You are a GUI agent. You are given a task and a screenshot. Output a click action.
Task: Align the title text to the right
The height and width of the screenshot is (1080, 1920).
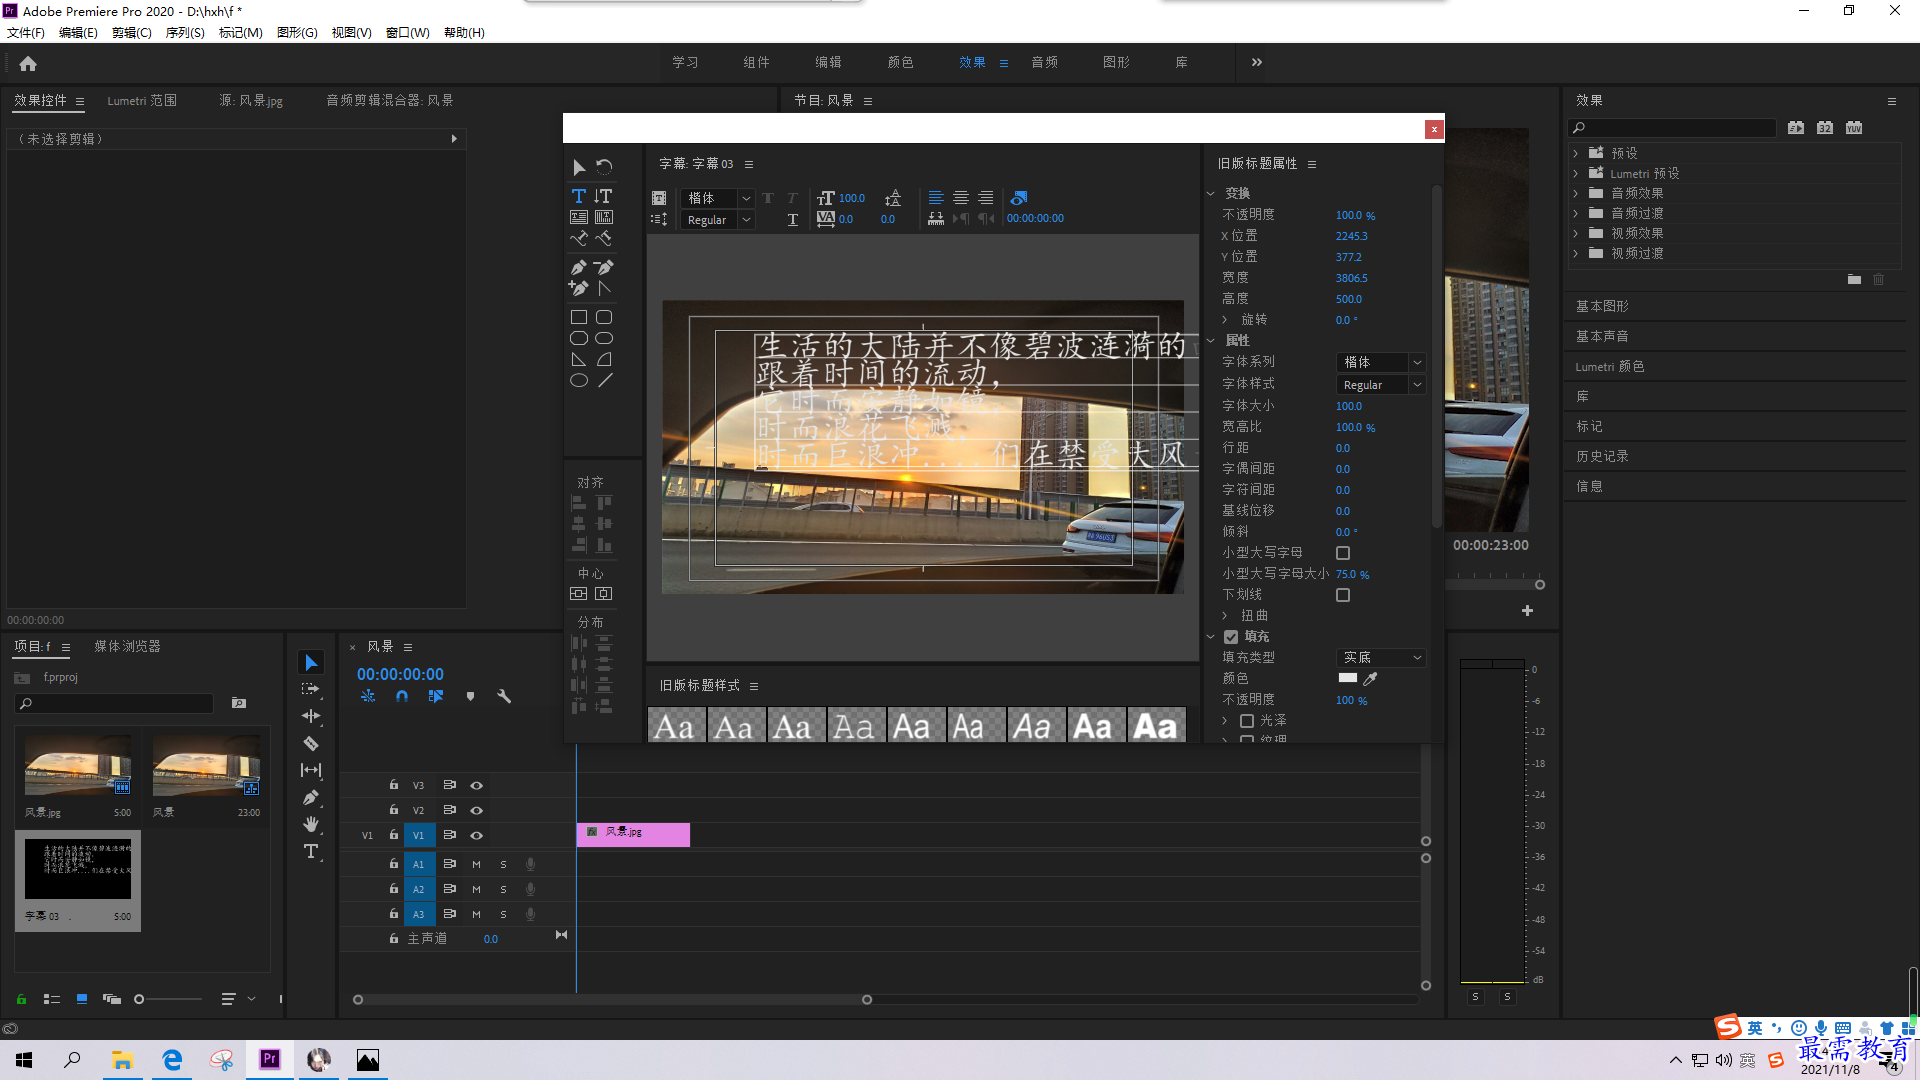tap(985, 198)
